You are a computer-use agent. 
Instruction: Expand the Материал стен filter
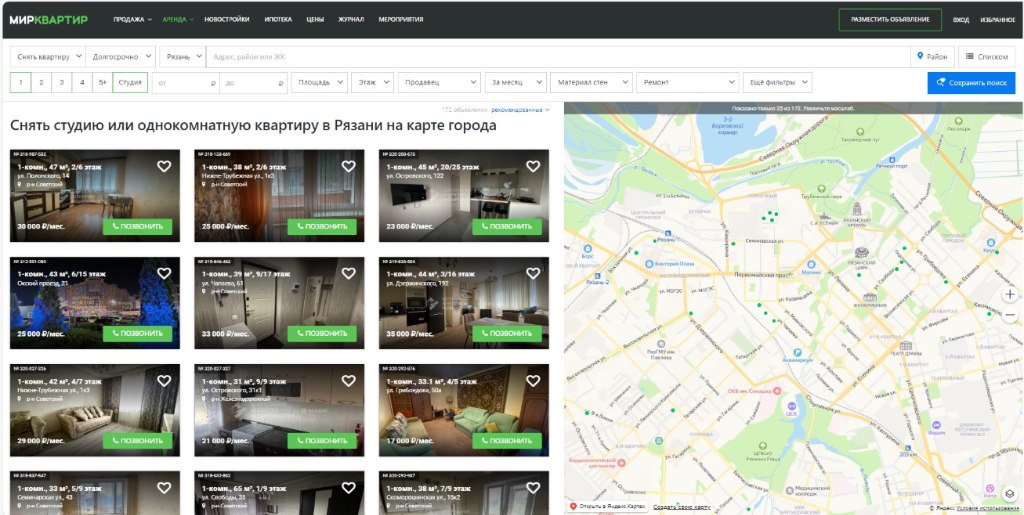coord(591,83)
